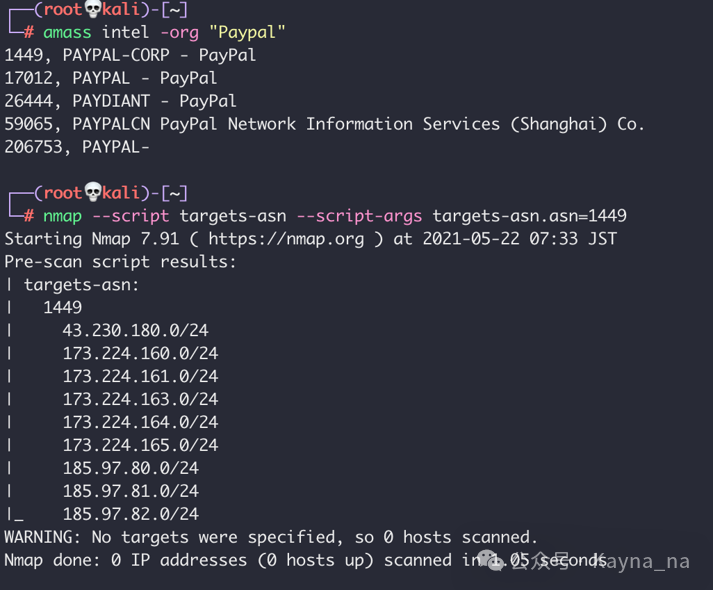
Task: Select the 43.230.180.0/24 network range
Action: pos(136,330)
